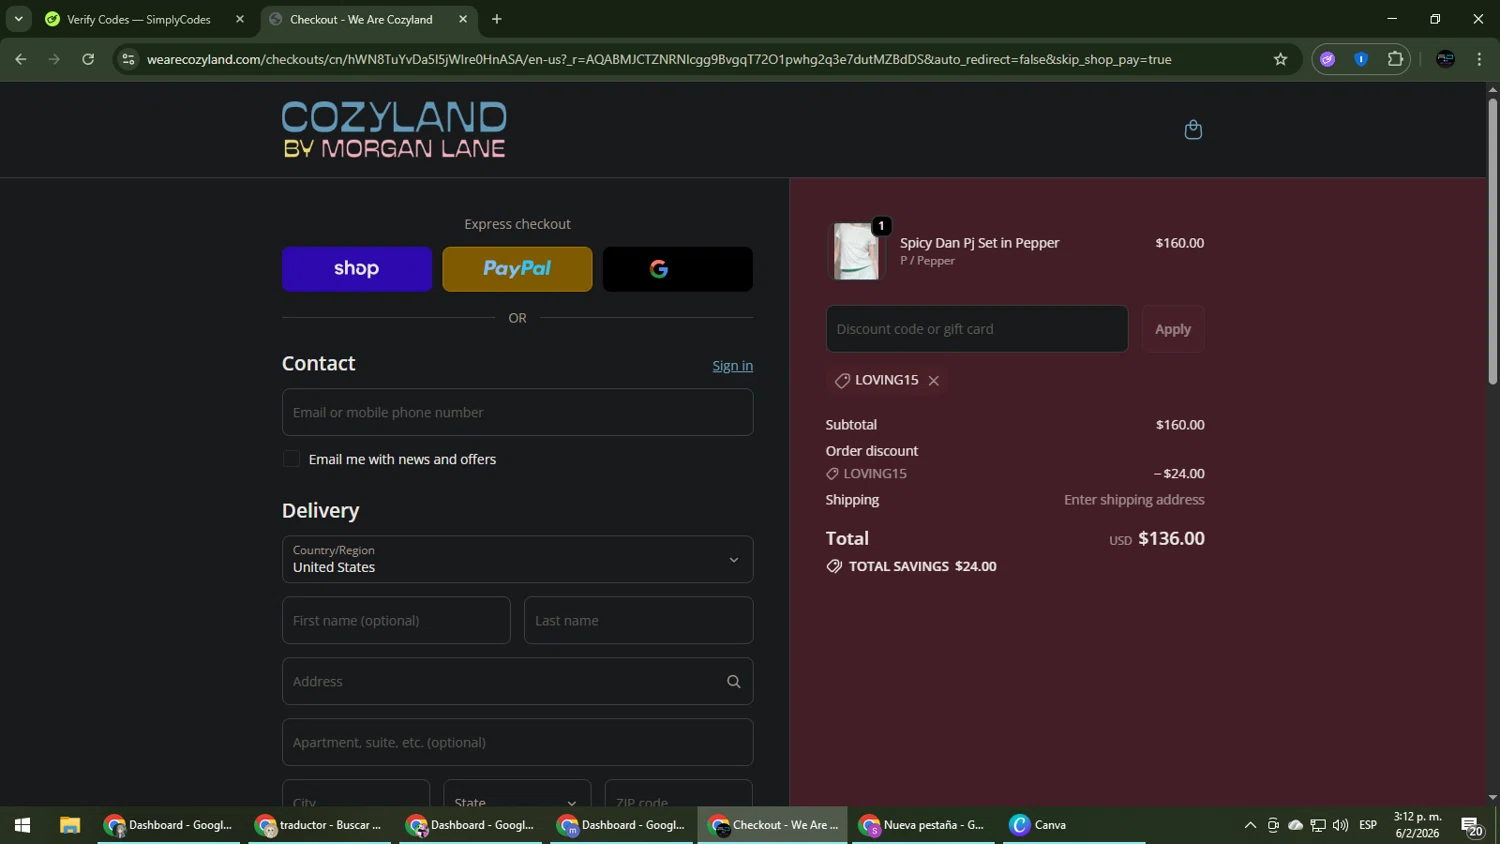Focus the Address input field
The image size is (1500, 844).
click(517, 681)
